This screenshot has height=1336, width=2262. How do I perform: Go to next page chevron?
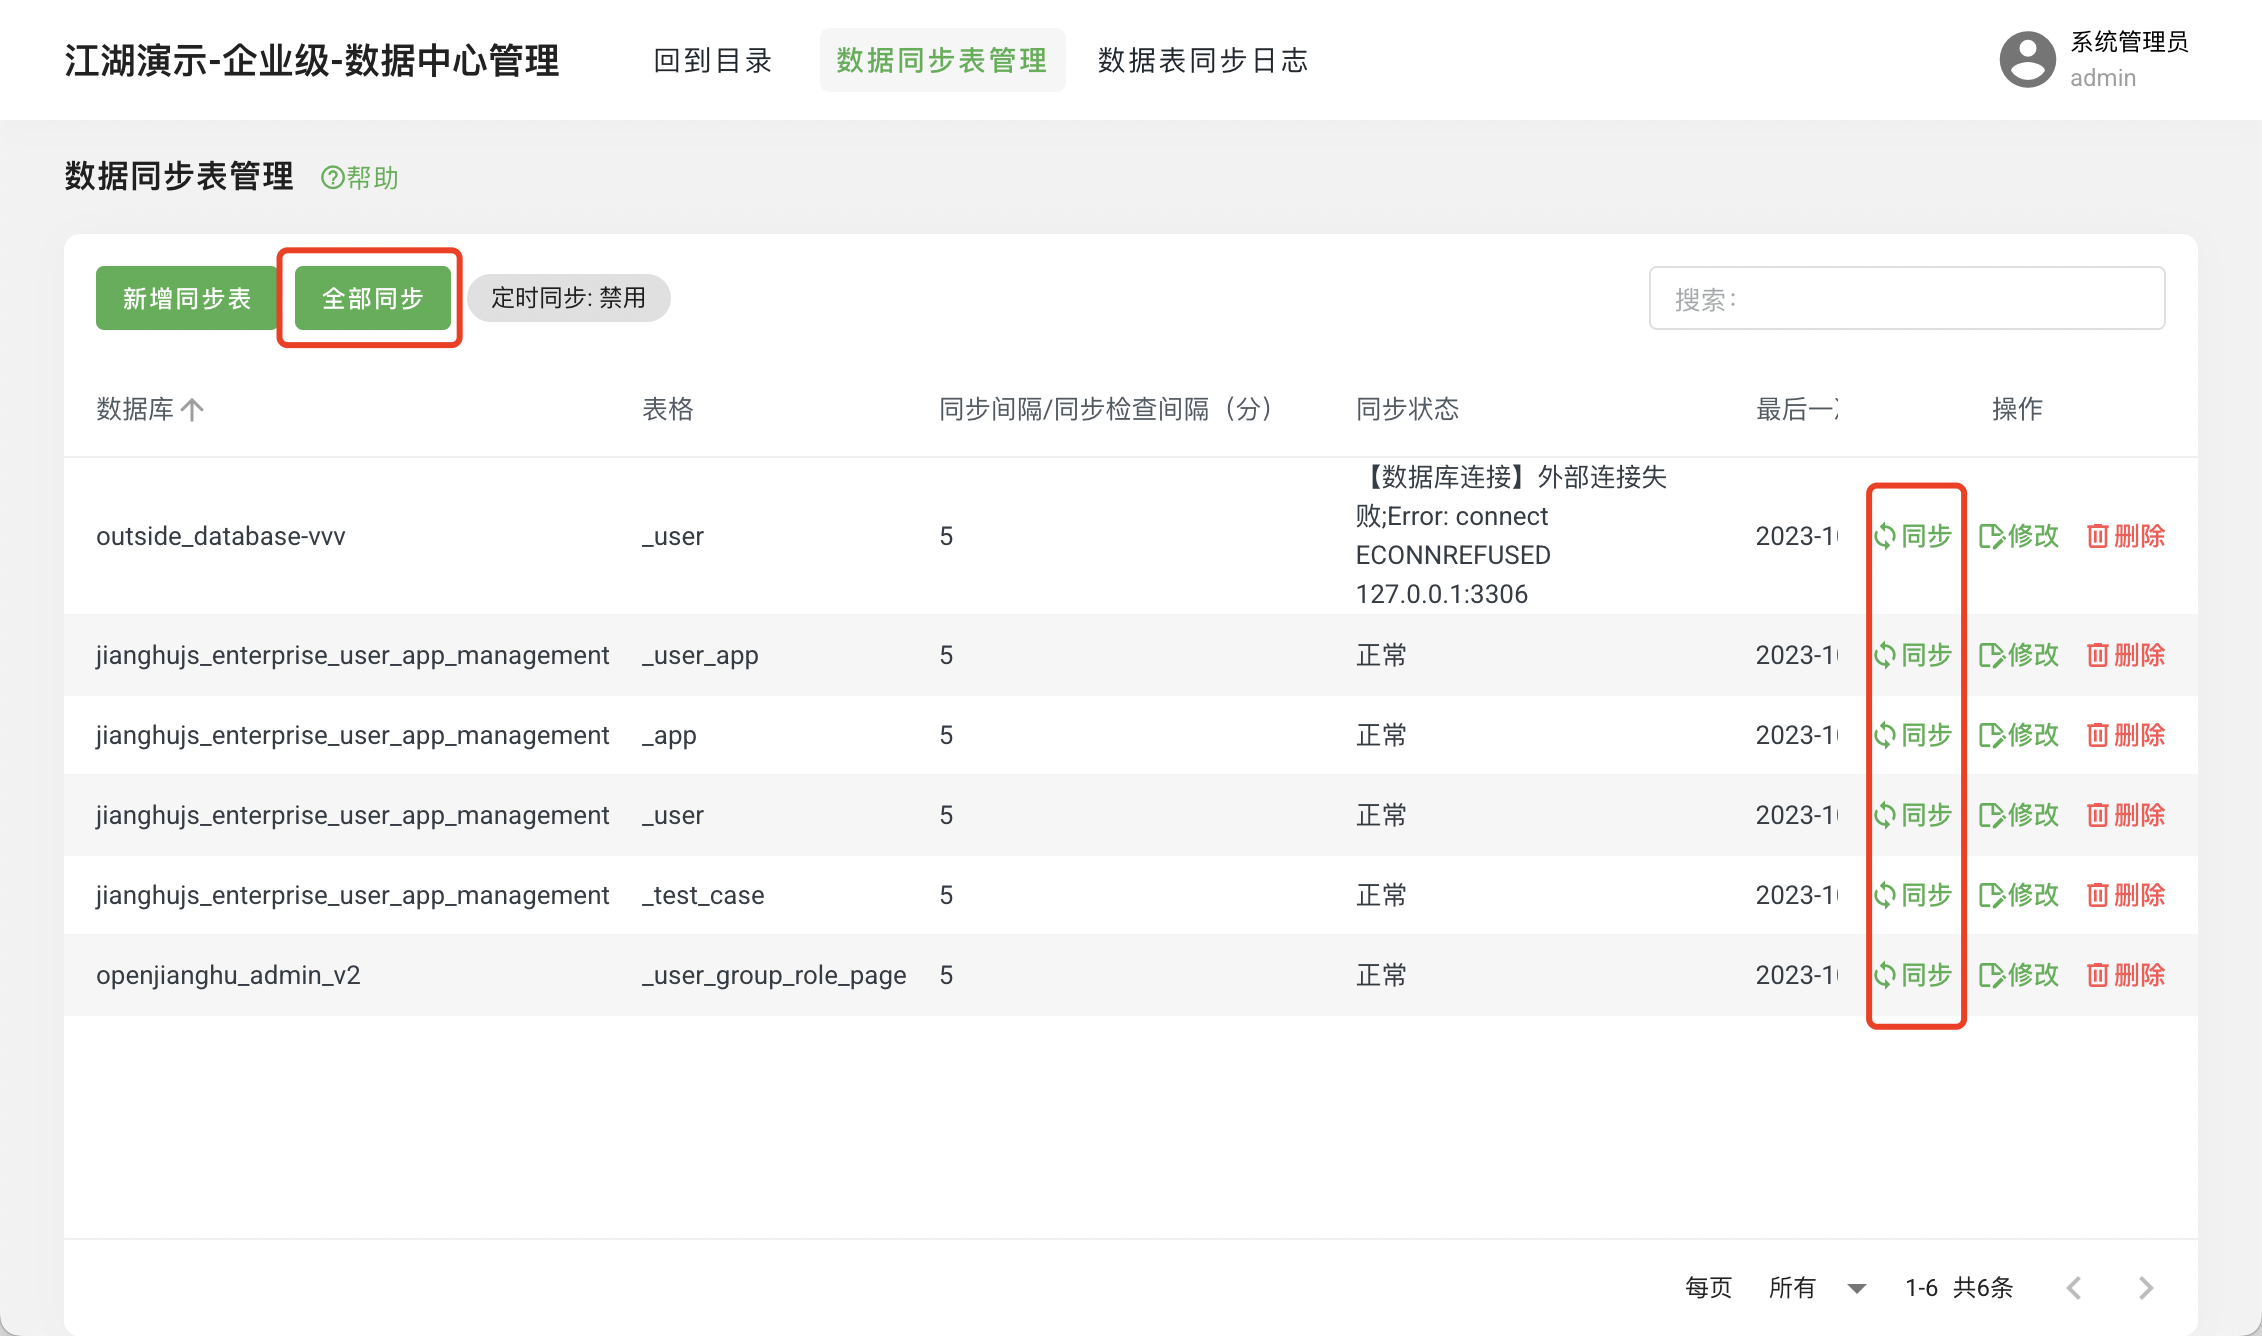click(2146, 1288)
